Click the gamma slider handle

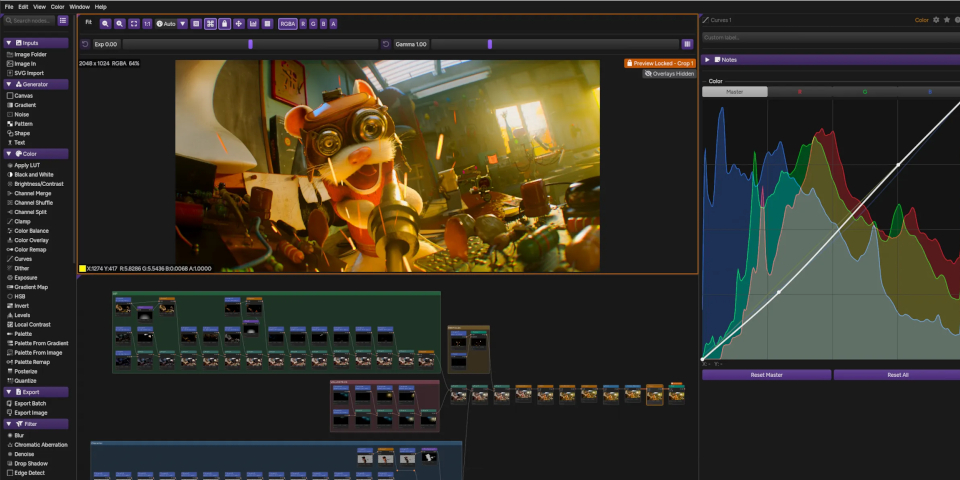(490, 44)
